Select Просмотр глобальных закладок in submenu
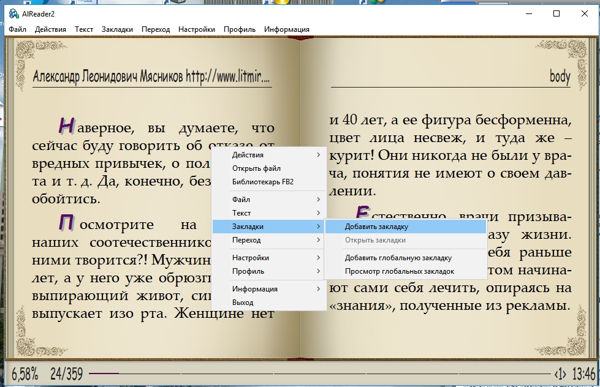Image resolution: width=600 pixels, height=387 pixels. (x=406, y=271)
